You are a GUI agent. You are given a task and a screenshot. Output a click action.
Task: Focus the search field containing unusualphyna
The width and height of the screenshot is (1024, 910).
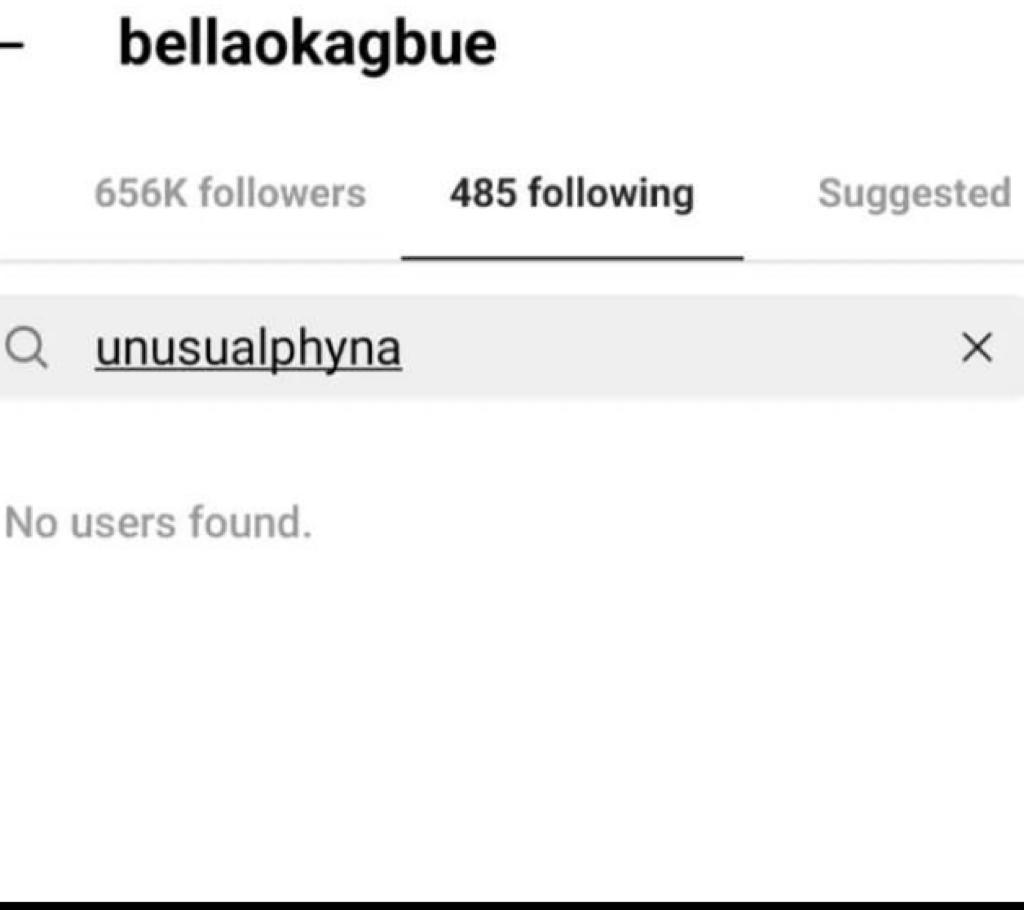(x=512, y=347)
